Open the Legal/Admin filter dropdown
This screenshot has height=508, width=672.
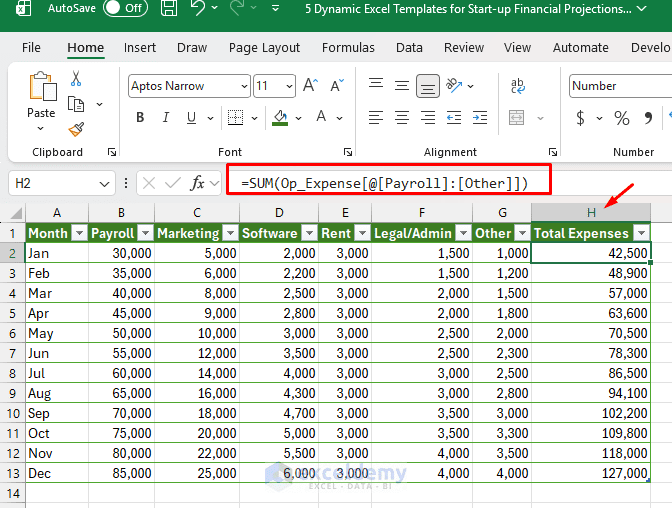pyautogui.click(x=463, y=233)
